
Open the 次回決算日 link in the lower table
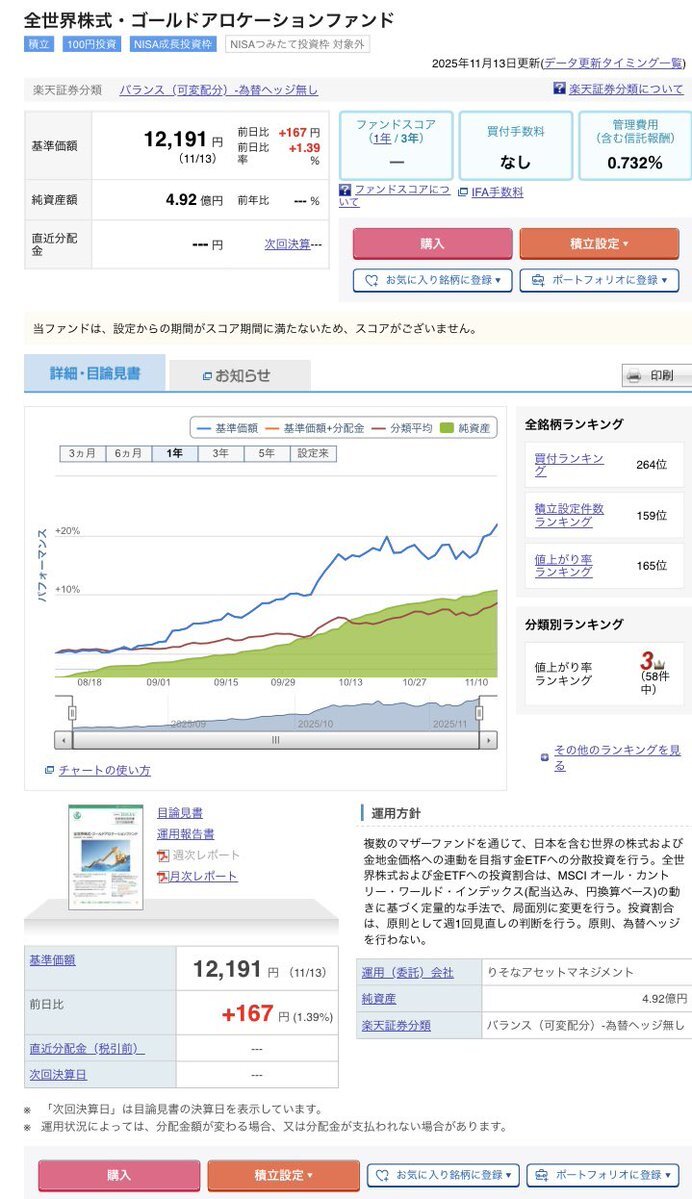click(x=58, y=1074)
